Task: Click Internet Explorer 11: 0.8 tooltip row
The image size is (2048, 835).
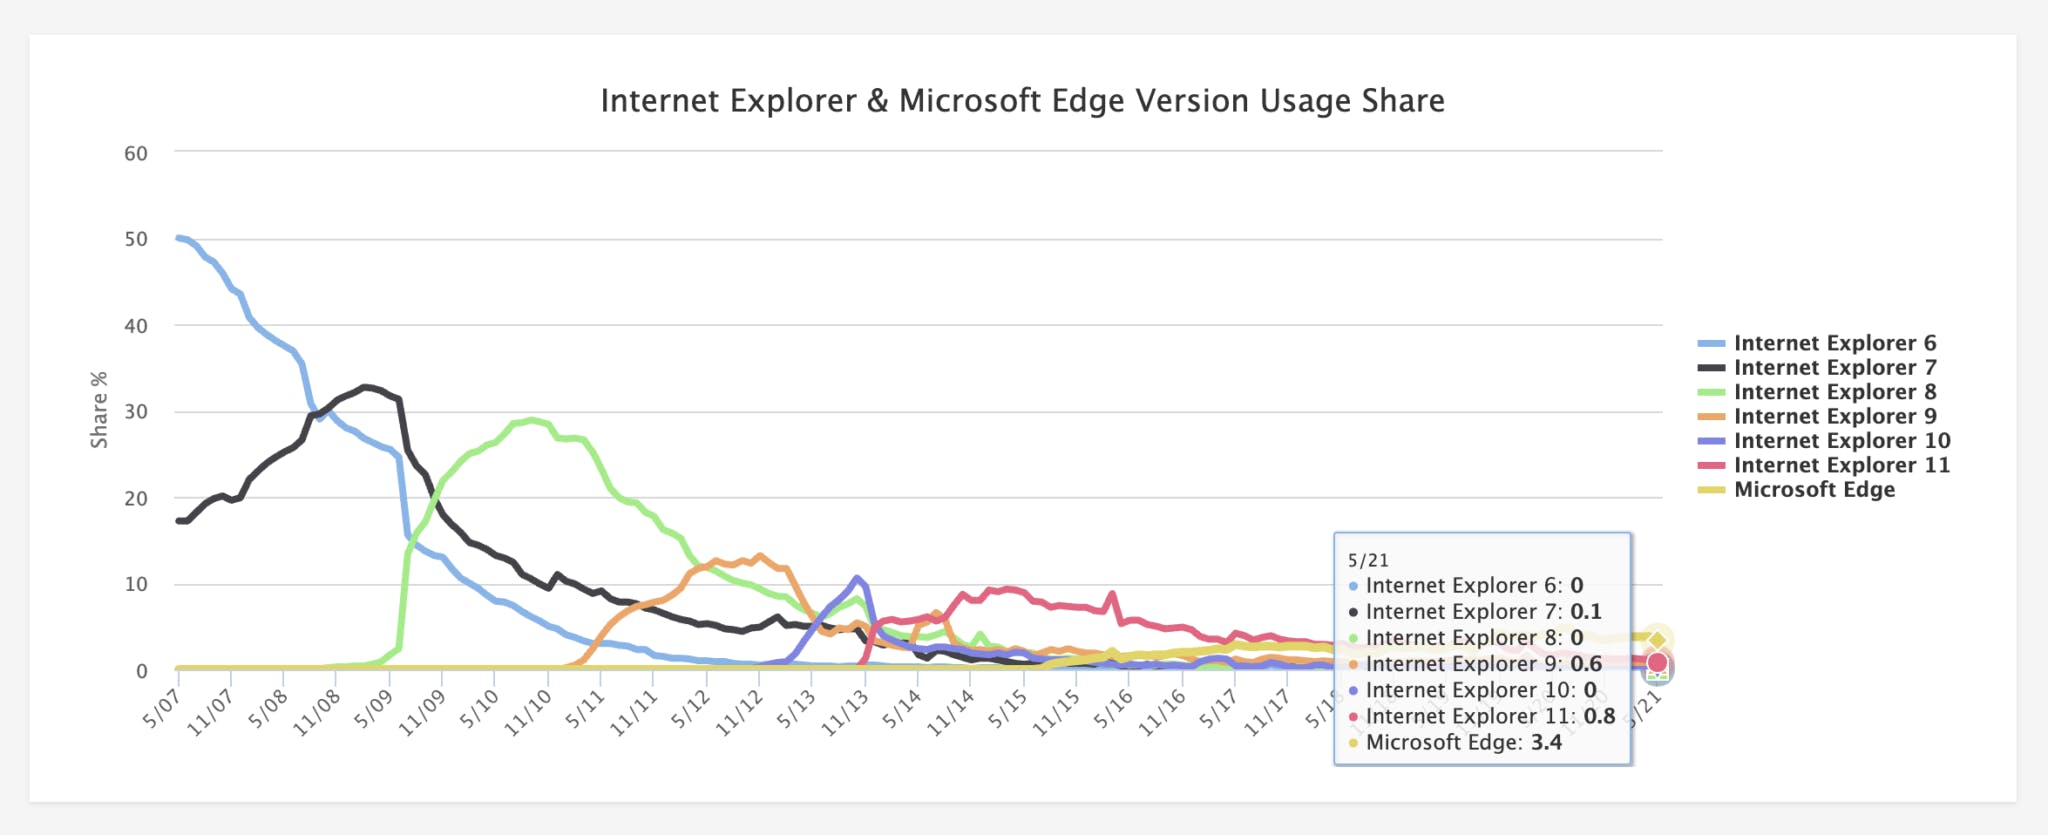Action: [1481, 717]
